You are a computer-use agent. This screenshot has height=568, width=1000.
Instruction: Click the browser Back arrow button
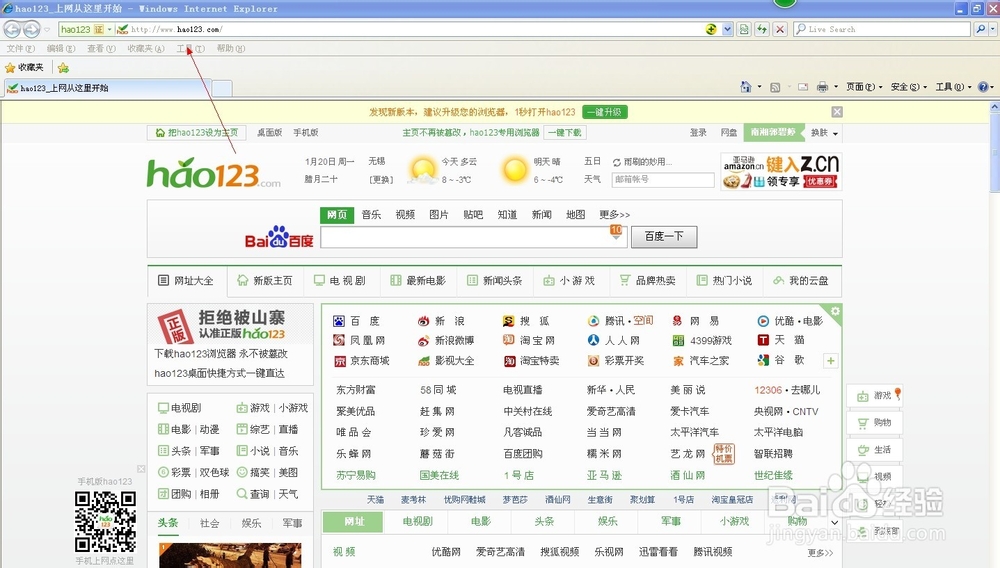point(11,29)
